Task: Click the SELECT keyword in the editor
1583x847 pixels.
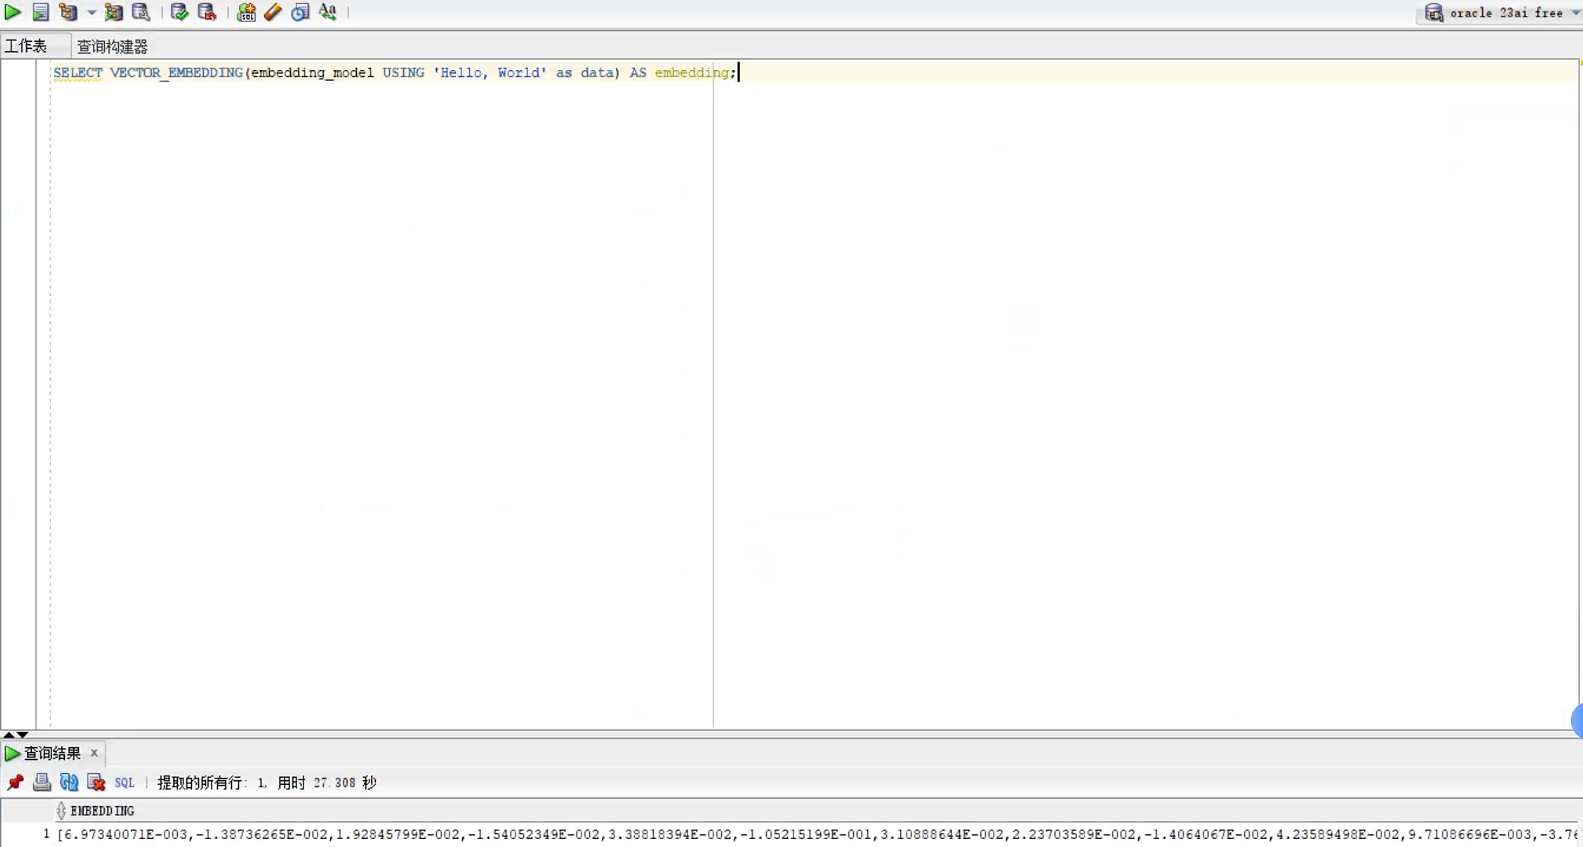Action: click(x=78, y=73)
